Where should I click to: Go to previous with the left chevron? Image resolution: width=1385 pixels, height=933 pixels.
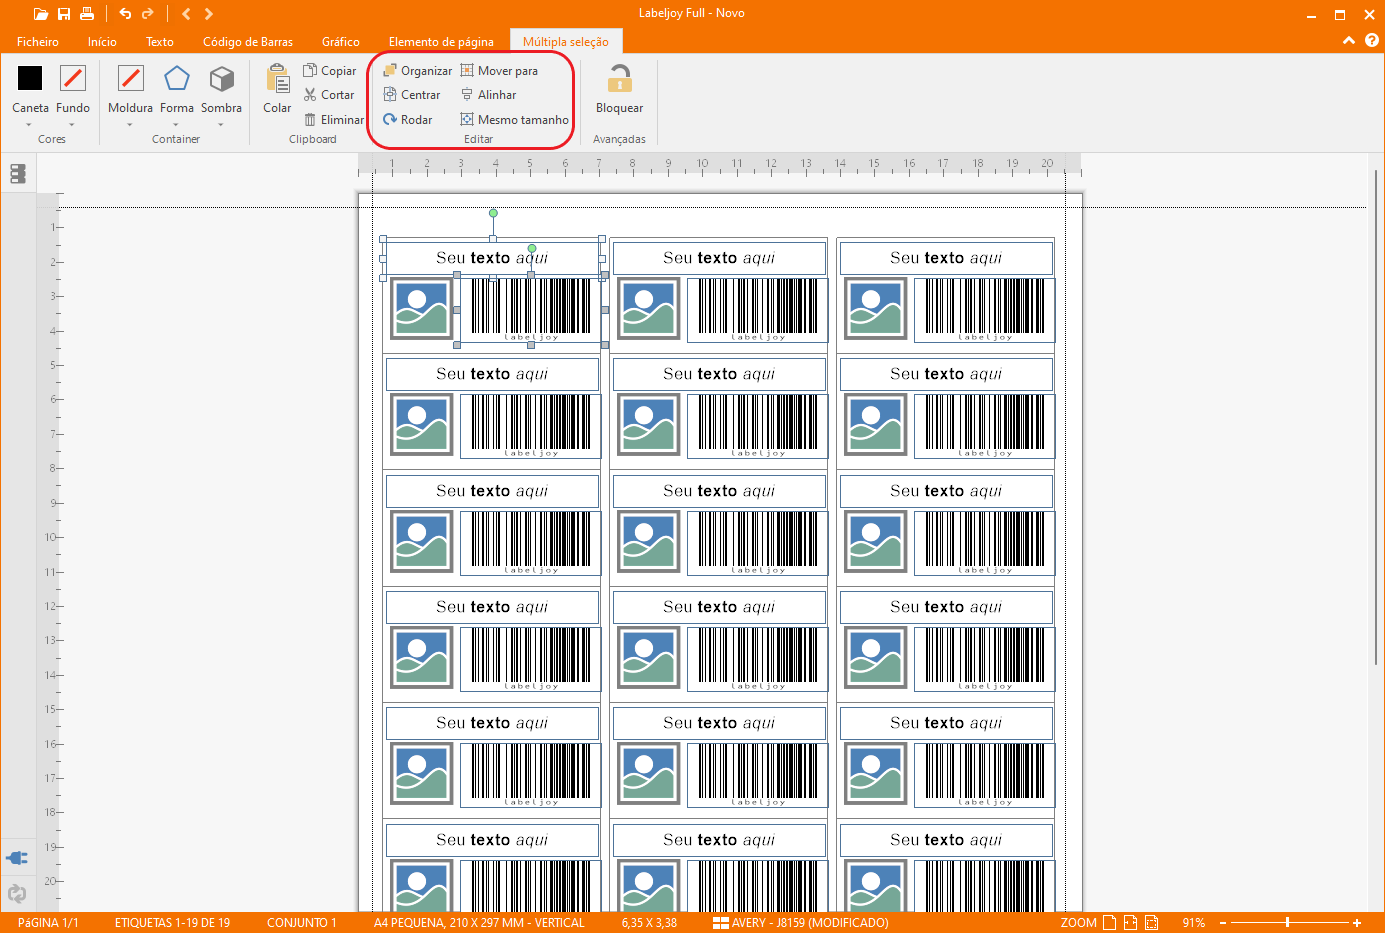[186, 14]
